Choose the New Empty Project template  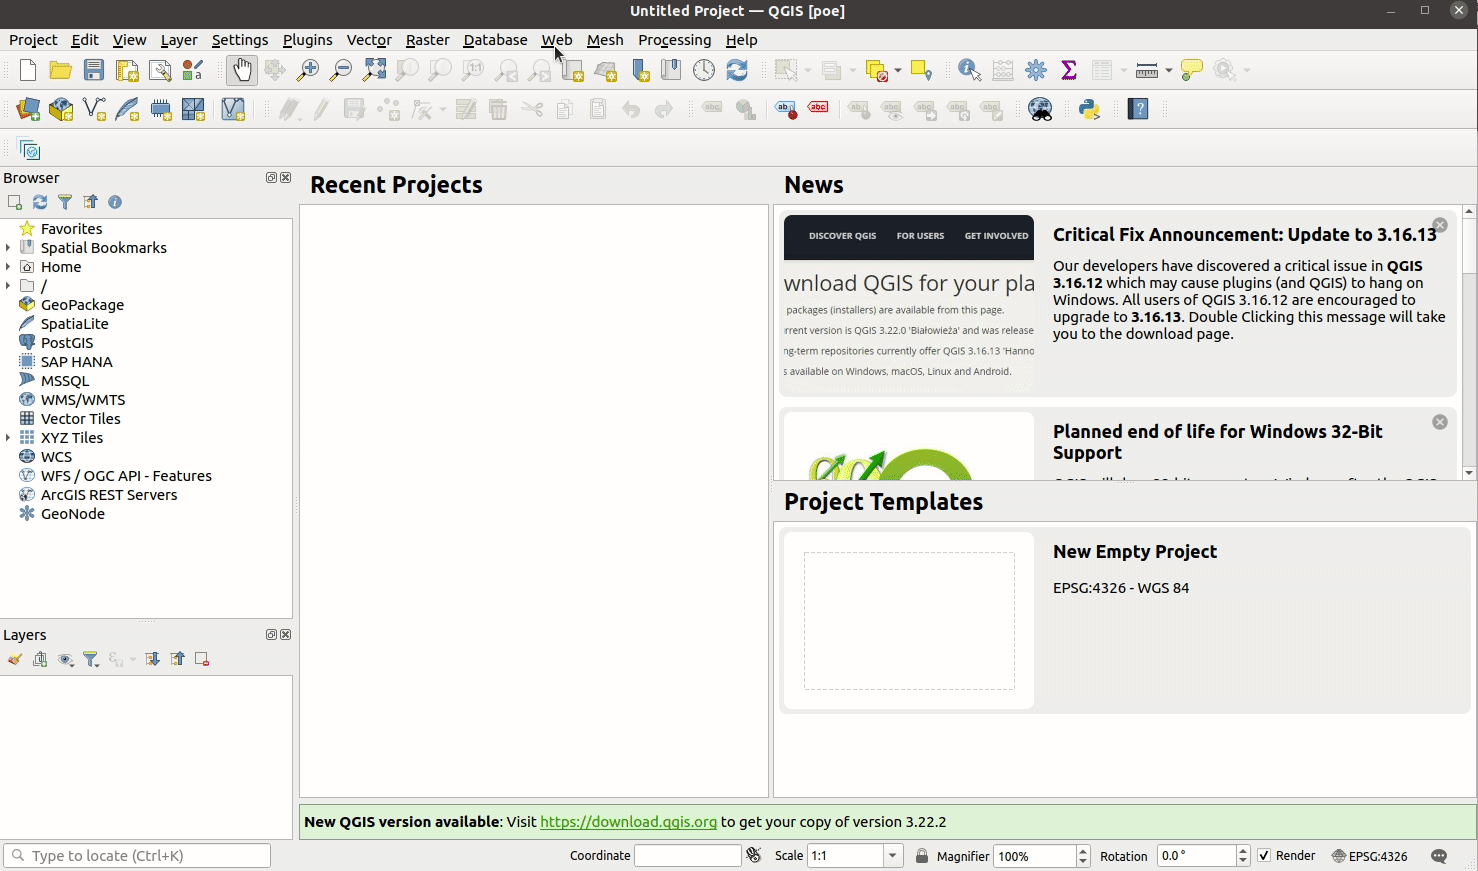(x=908, y=620)
